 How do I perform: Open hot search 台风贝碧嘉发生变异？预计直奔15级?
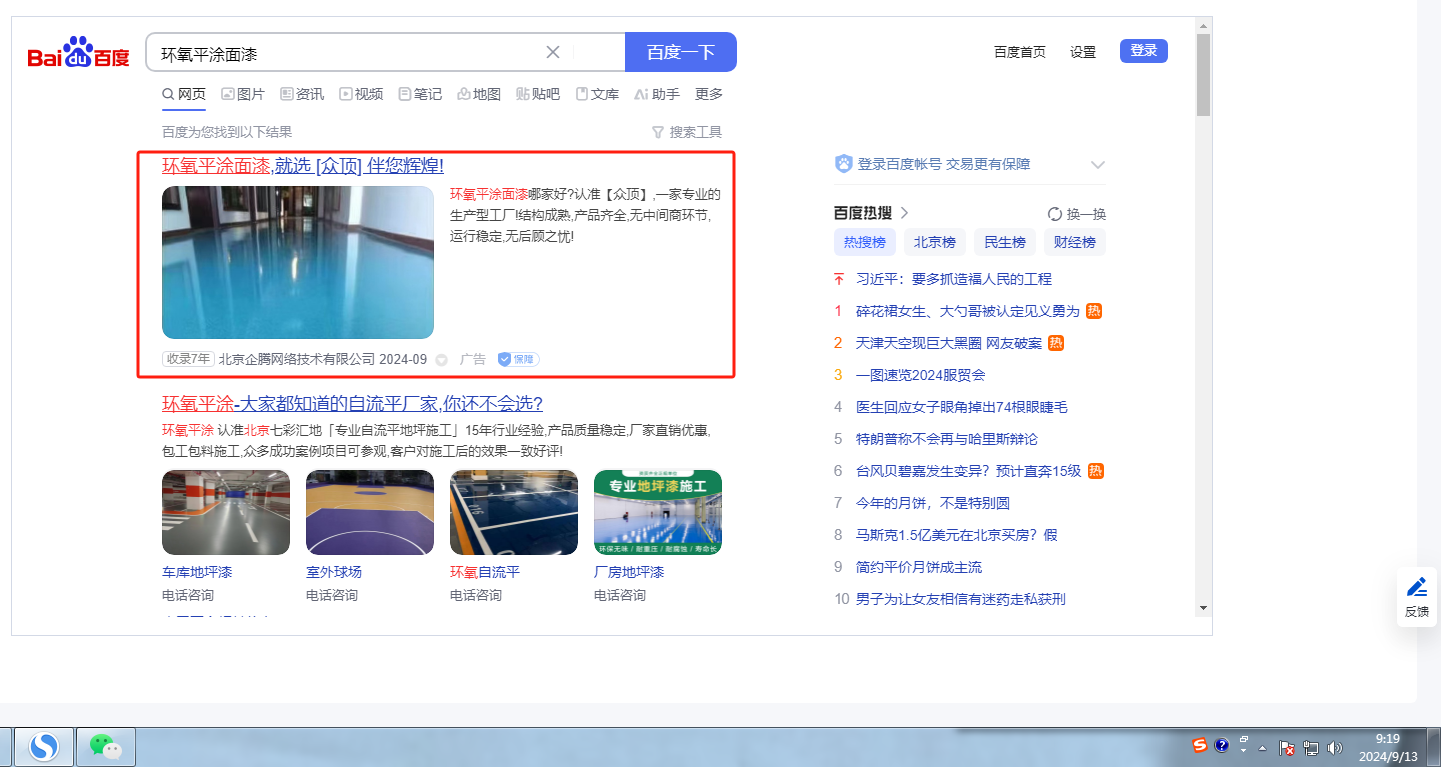(x=968, y=471)
